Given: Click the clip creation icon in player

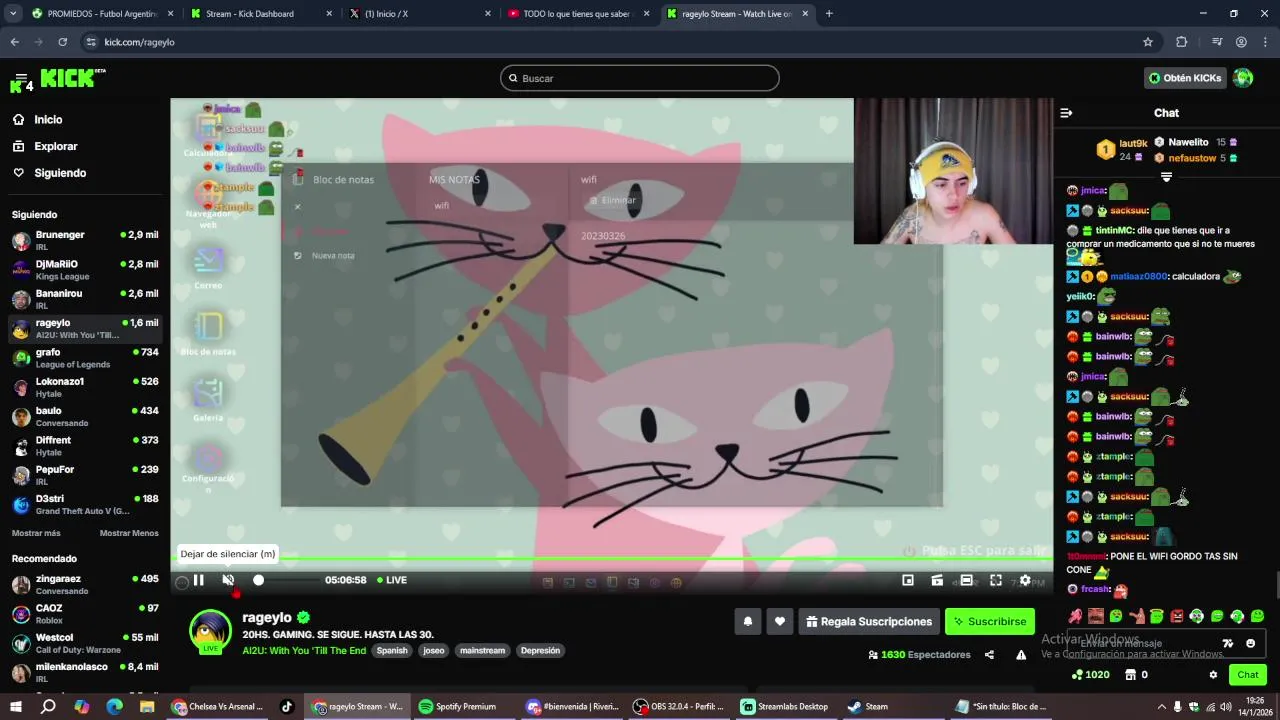Looking at the screenshot, I should pyautogui.click(x=937, y=580).
